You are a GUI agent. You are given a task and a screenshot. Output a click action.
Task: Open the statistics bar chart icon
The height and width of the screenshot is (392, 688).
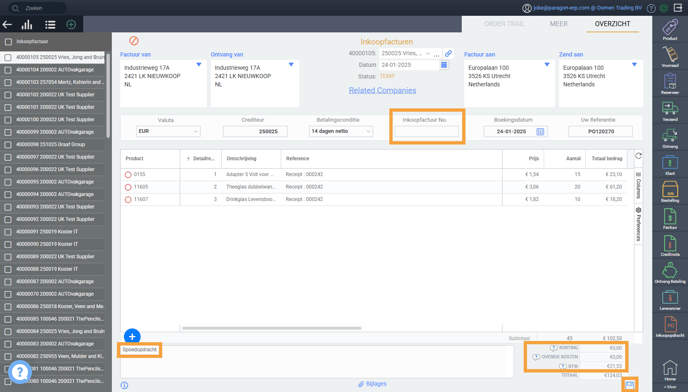[27, 25]
